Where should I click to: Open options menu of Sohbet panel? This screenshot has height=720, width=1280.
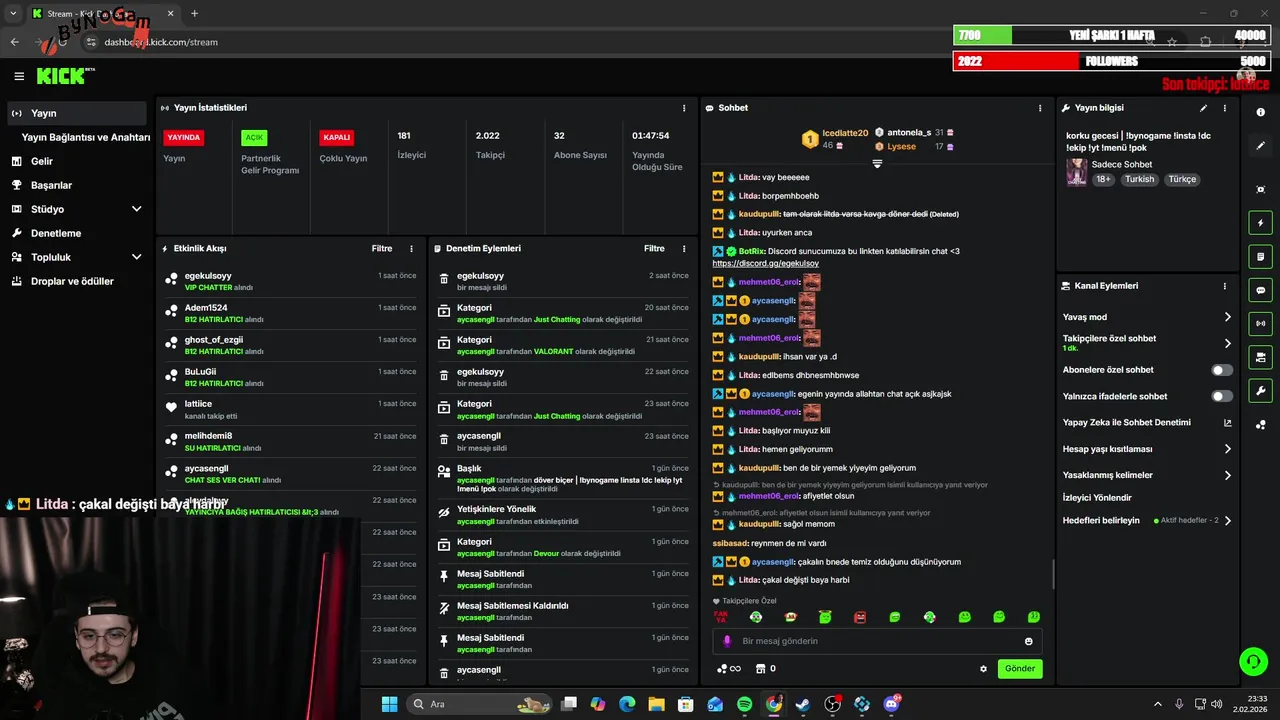click(x=1040, y=108)
